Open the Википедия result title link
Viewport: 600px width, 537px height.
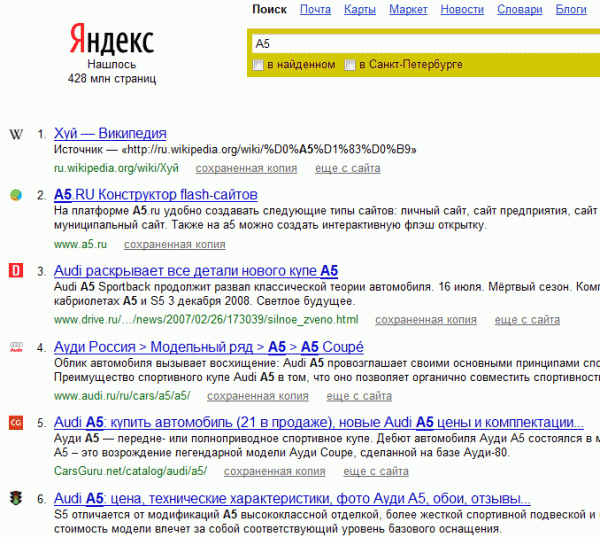tap(110, 134)
